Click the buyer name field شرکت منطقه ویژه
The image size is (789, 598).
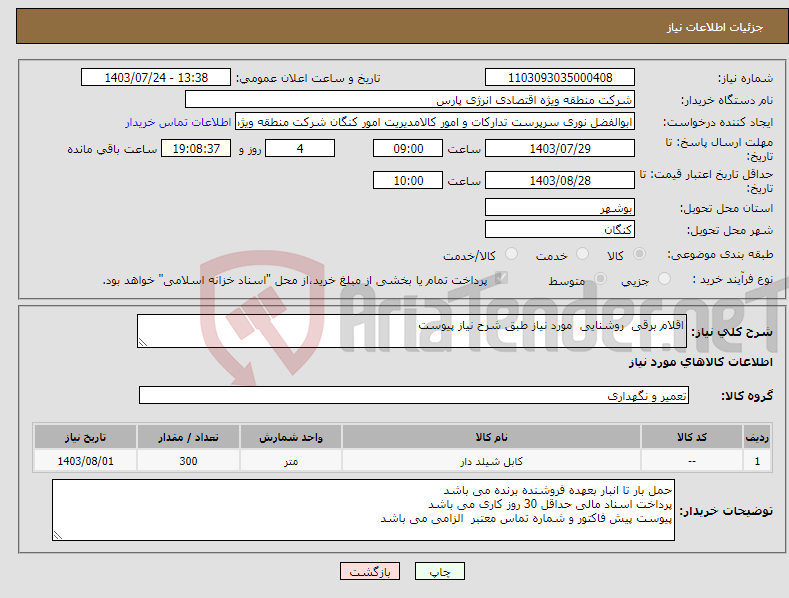coord(410,100)
